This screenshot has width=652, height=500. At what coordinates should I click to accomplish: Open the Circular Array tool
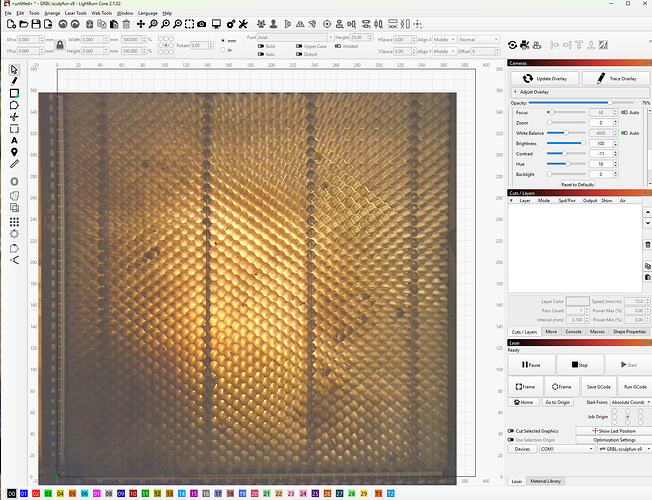point(14,234)
